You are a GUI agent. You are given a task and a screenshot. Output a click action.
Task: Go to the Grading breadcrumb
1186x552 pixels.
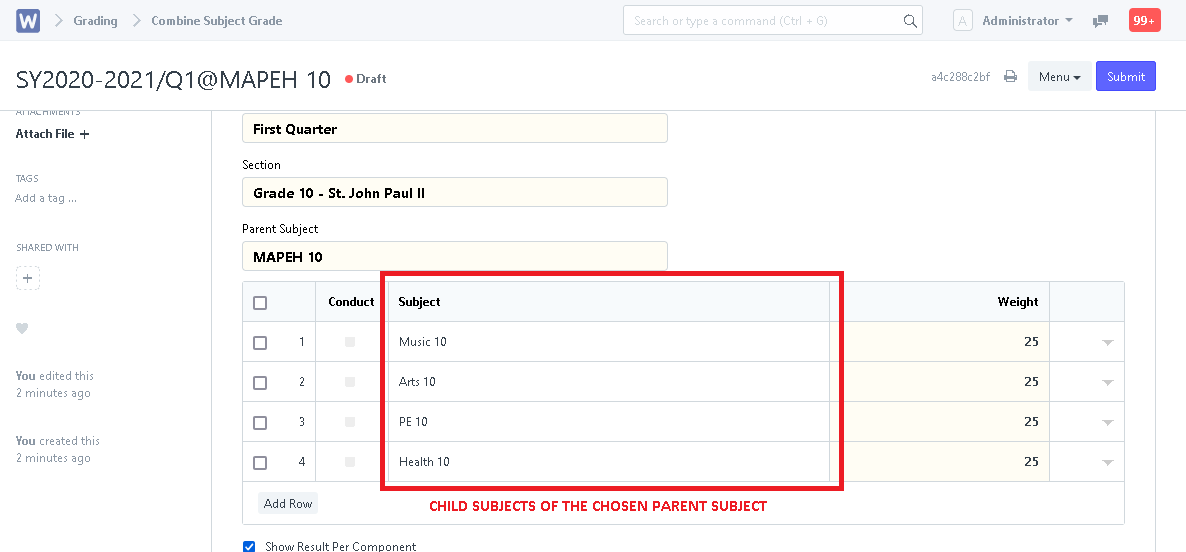click(x=95, y=20)
